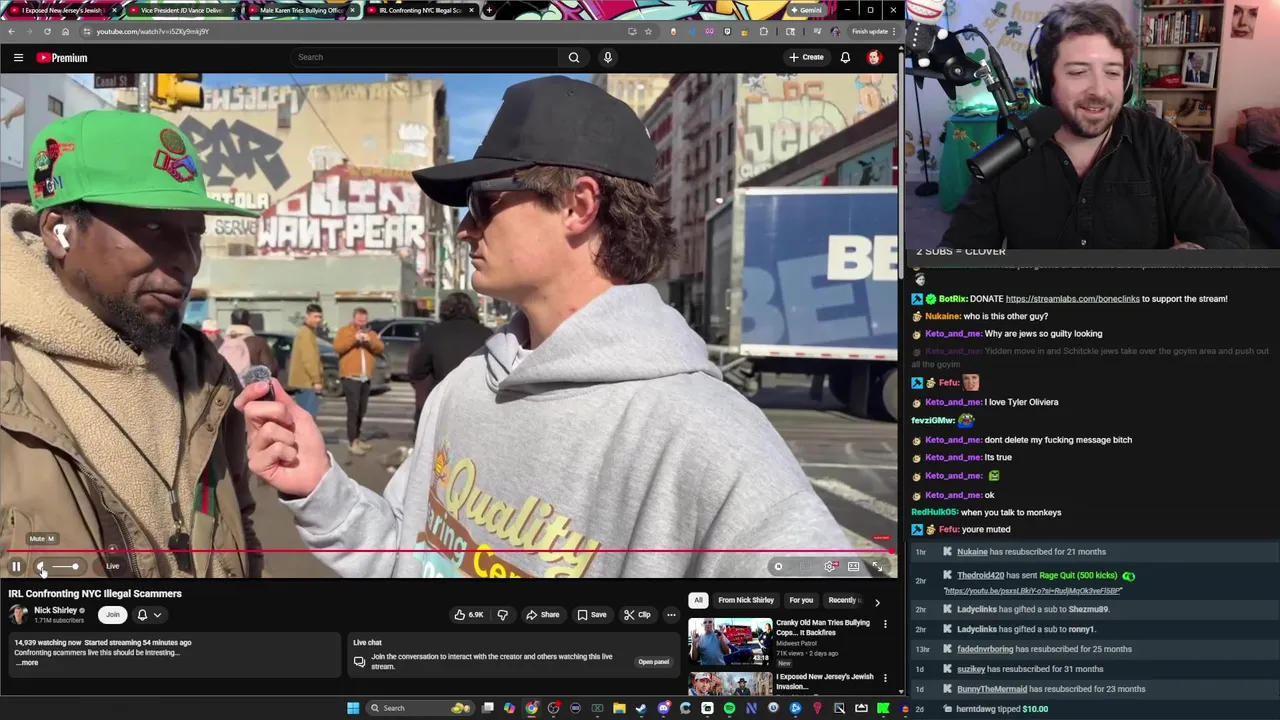Select From Nick Shirley chip

pos(746,600)
